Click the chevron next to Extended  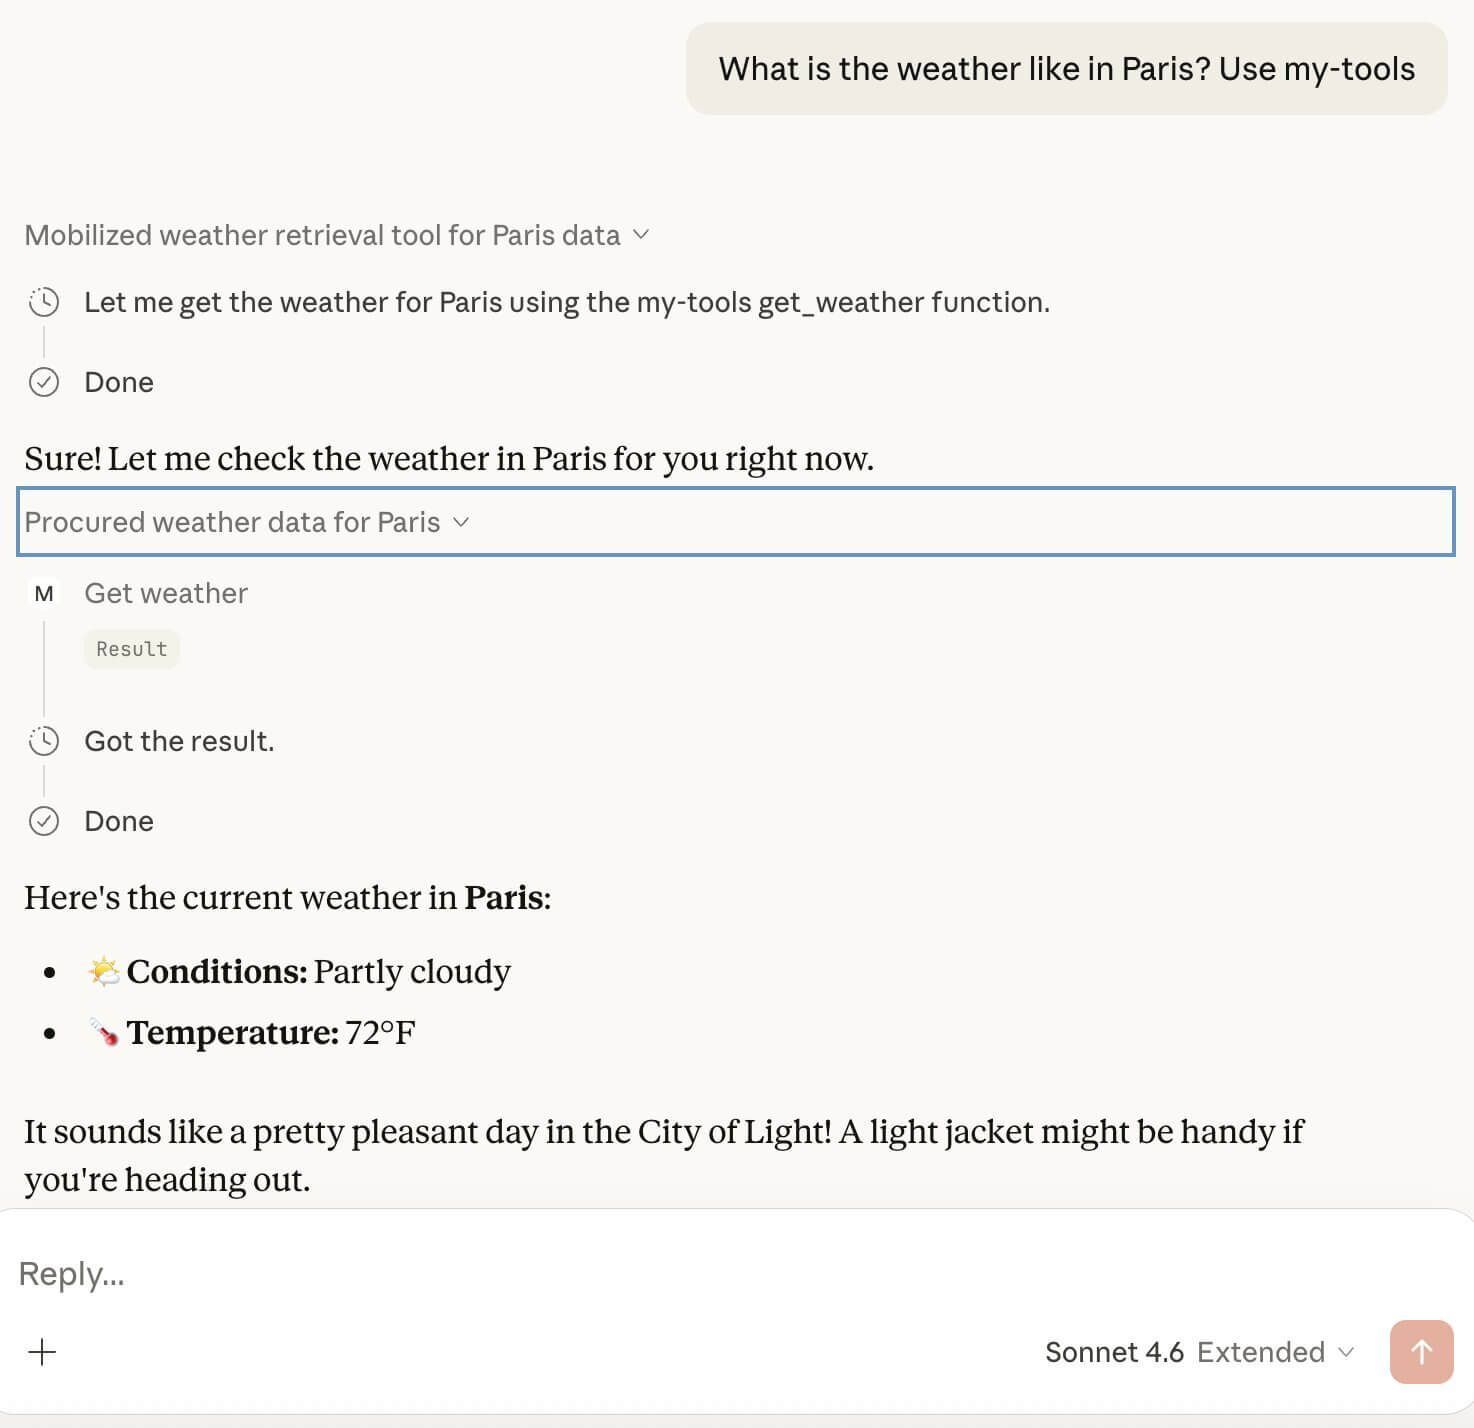coord(1346,1352)
